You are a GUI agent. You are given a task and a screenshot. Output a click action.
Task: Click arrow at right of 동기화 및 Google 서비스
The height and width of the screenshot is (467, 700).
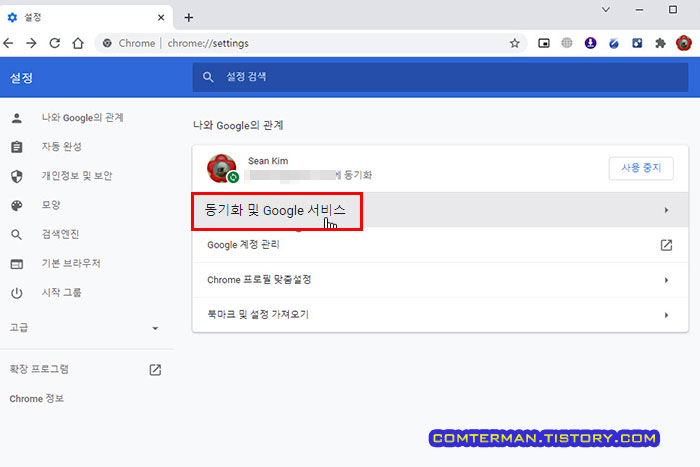[666, 210]
